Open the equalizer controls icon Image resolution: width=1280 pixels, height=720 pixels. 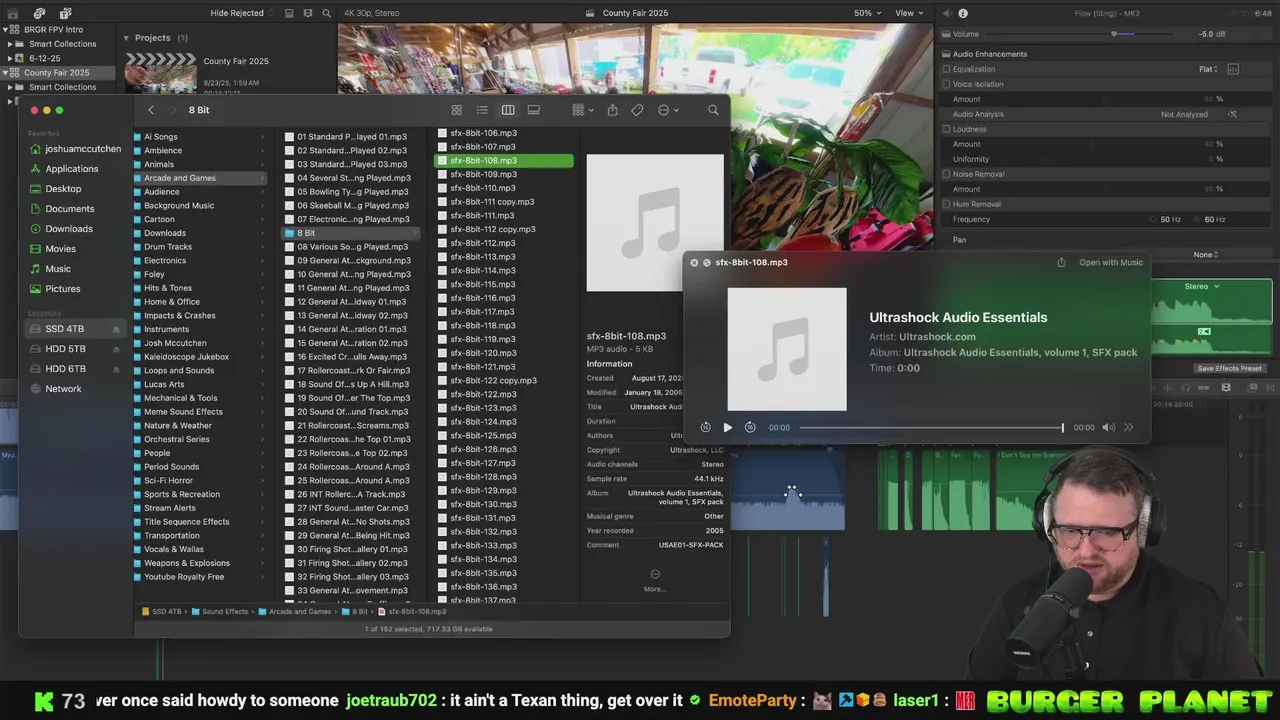click(x=1233, y=69)
